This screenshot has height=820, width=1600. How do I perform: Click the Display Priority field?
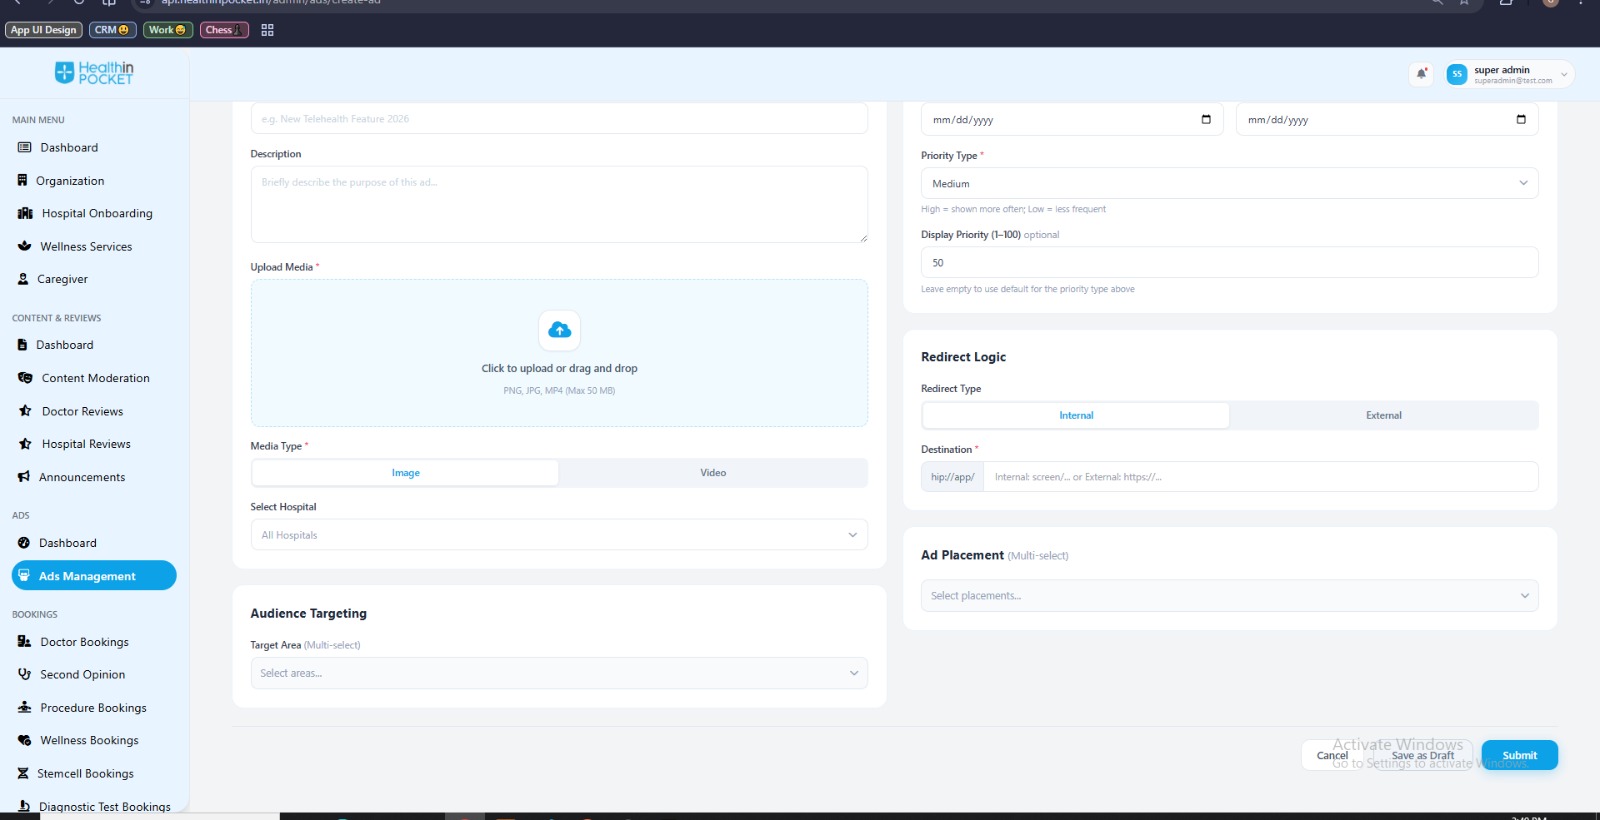click(x=1229, y=262)
